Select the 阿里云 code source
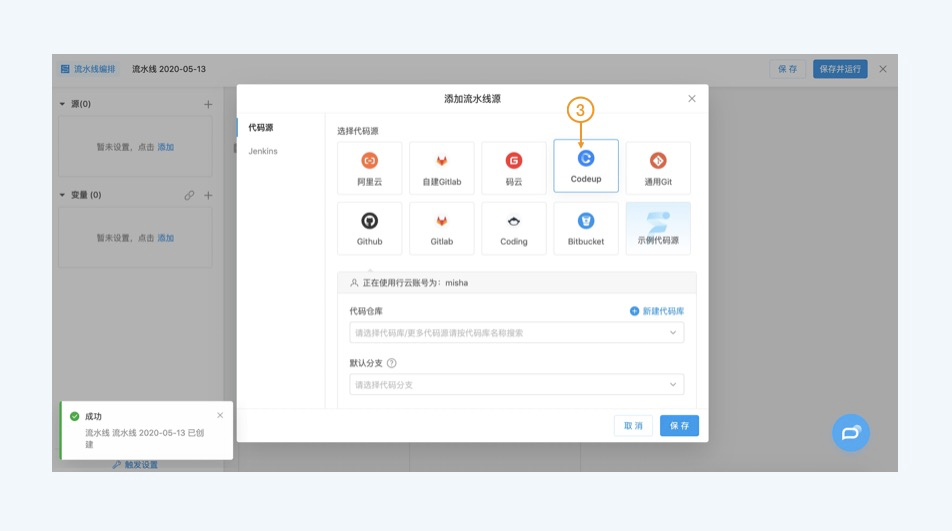The height and width of the screenshot is (531, 952). [369, 168]
